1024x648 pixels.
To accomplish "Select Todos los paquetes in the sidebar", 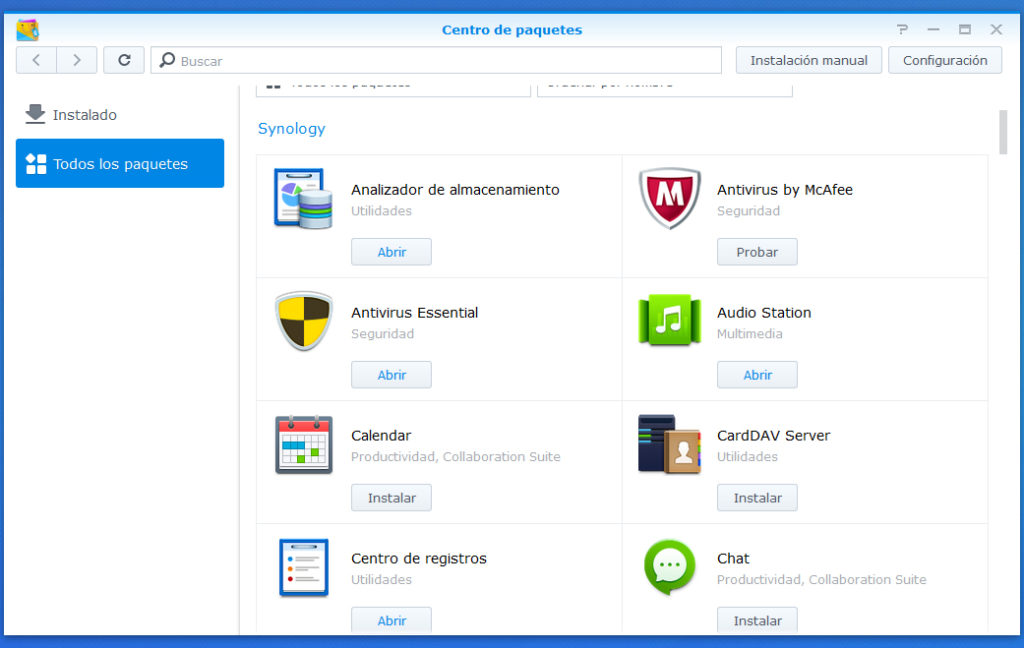I will tap(120, 163).
